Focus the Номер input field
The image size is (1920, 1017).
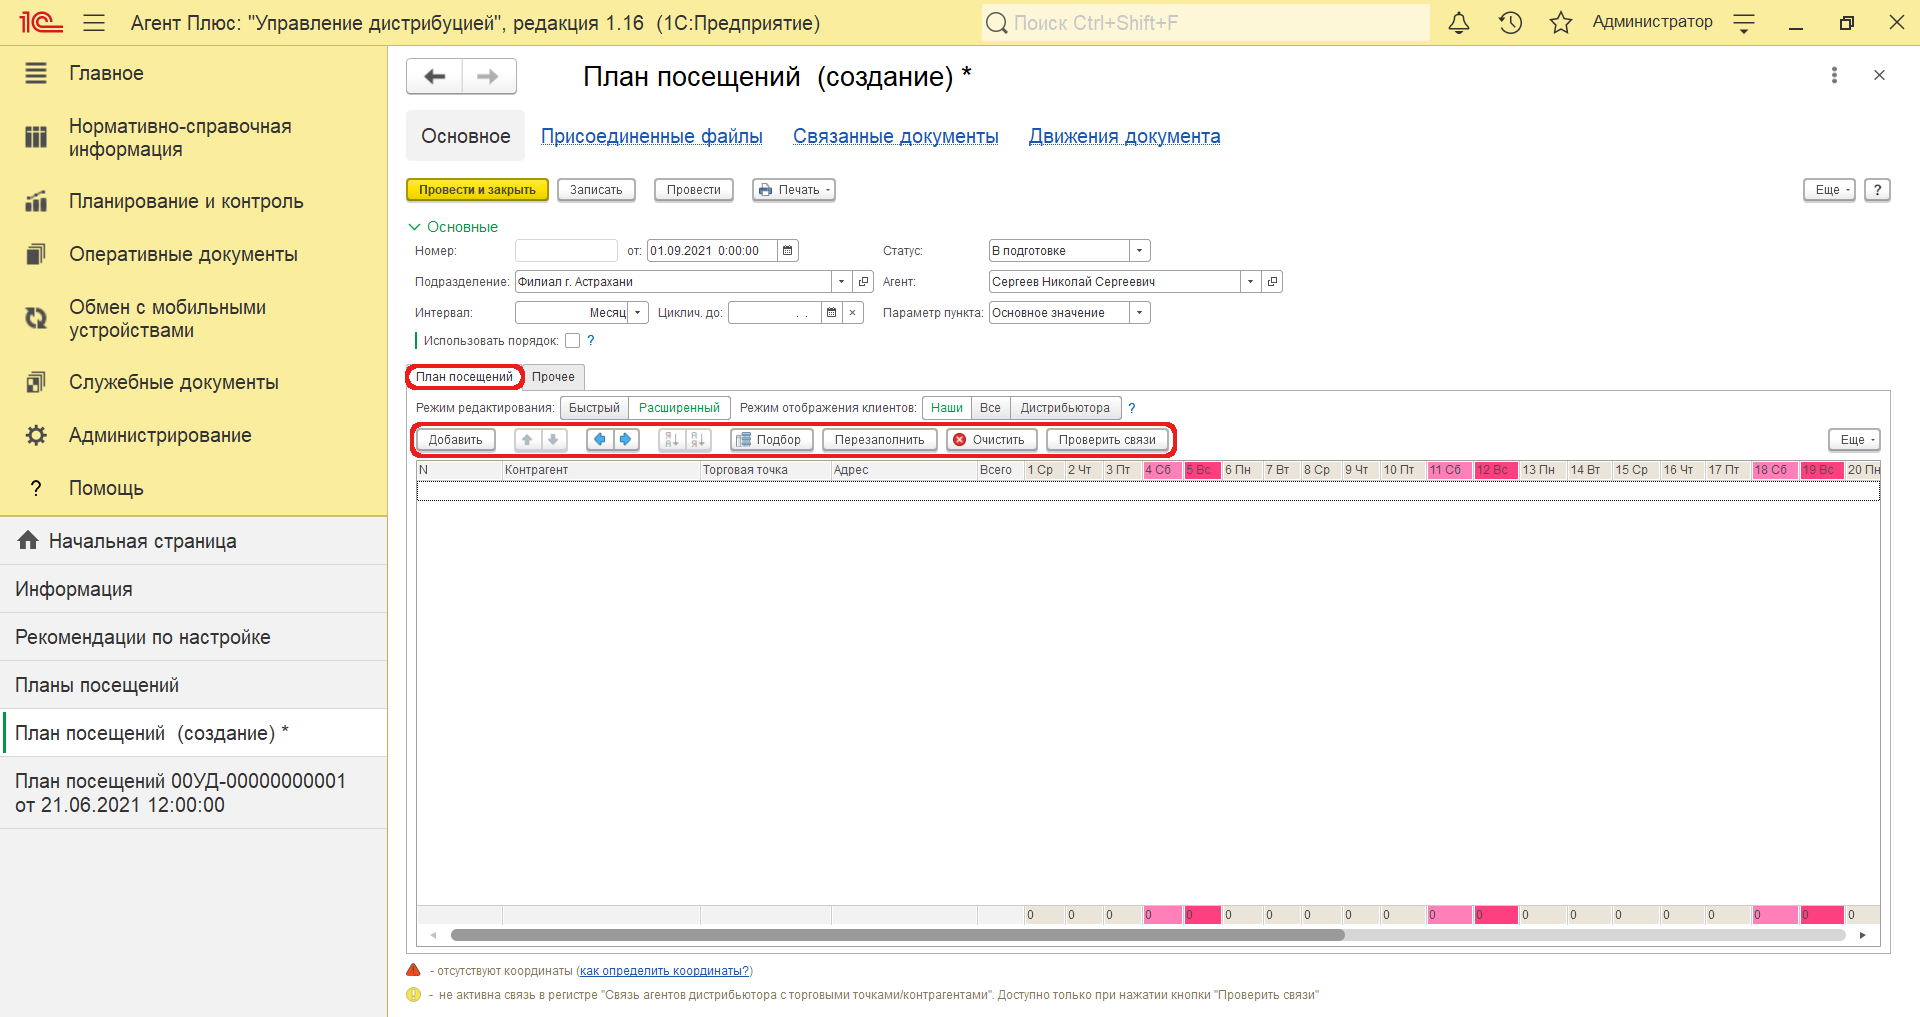coord(566,251)
